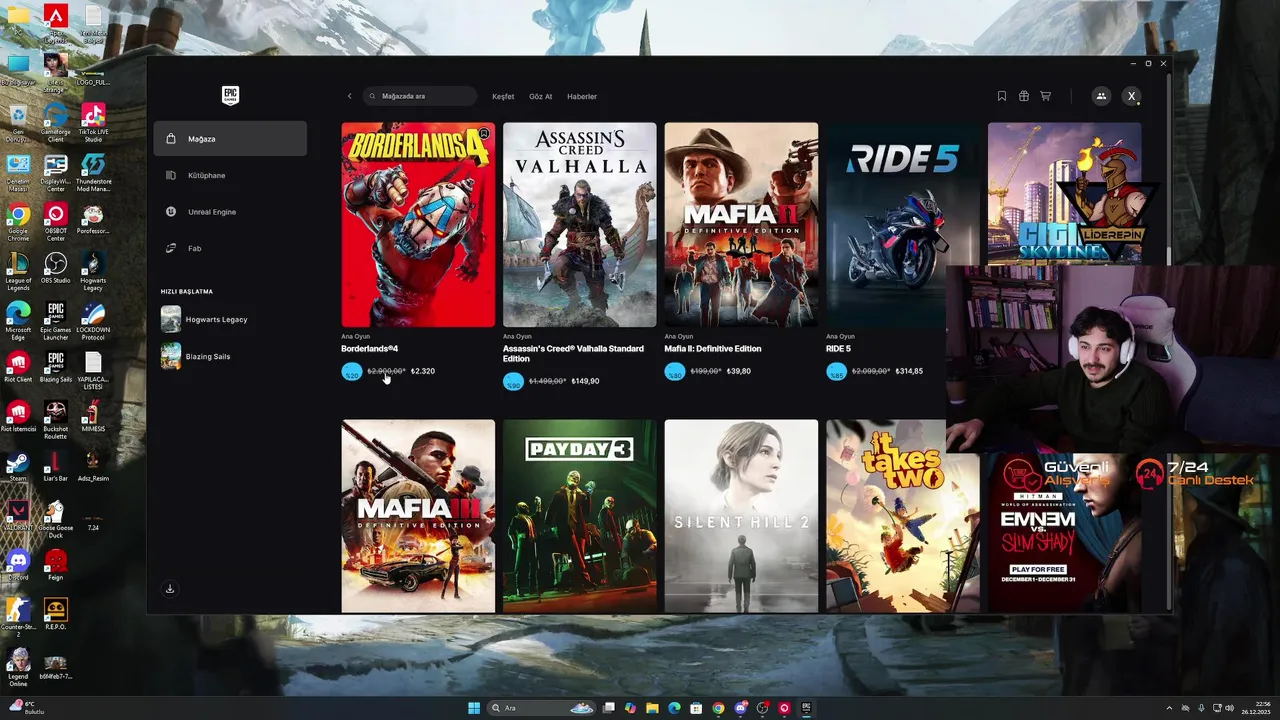This screenshot has height=720, width=1280.
Task: Click the Buckshot Roulette desktop icon
Action: tap(56, 419)
